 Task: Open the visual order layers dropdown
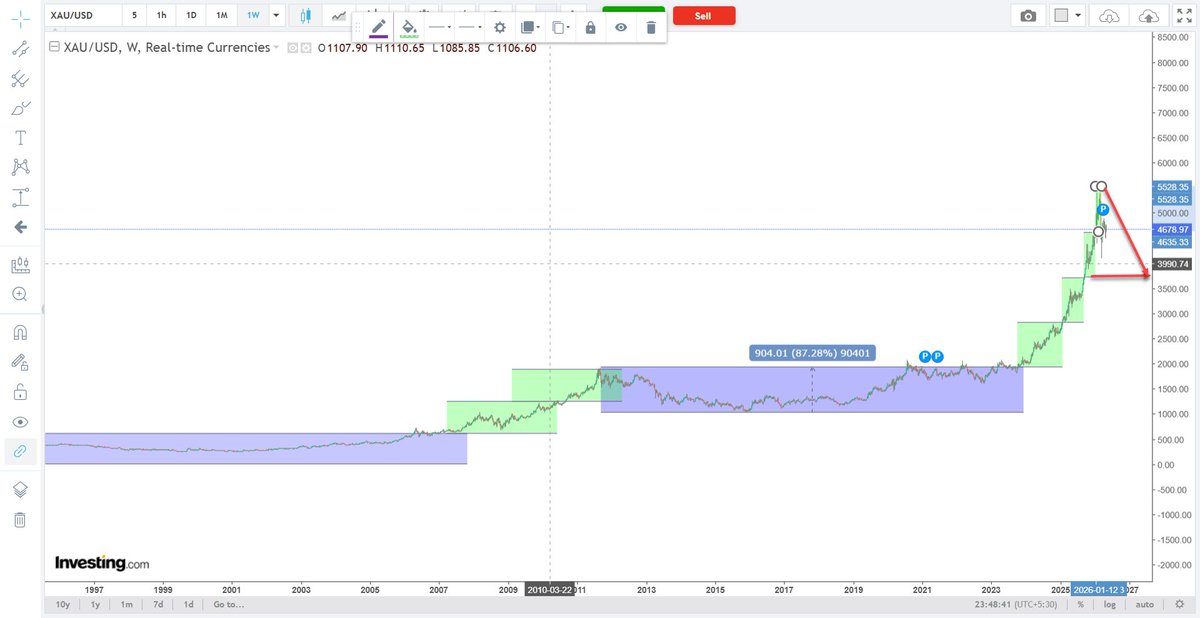coord(531,28)
